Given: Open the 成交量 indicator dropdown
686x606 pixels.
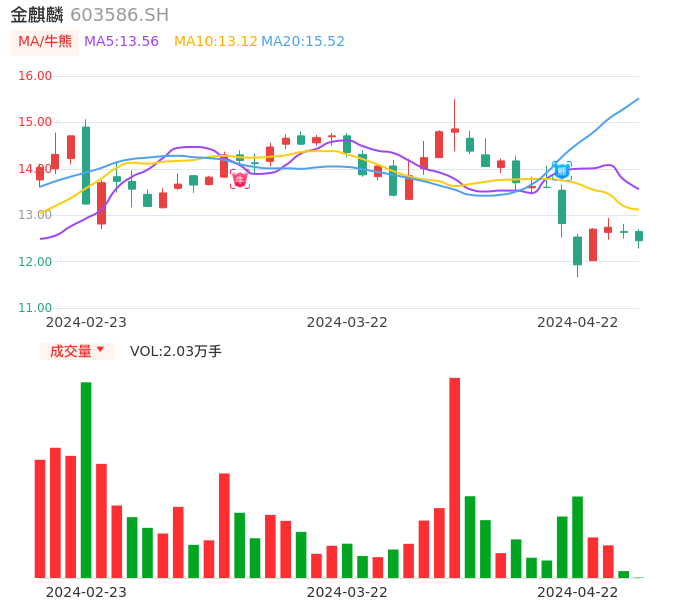Looking at the screenshot, I should [77, 351].
